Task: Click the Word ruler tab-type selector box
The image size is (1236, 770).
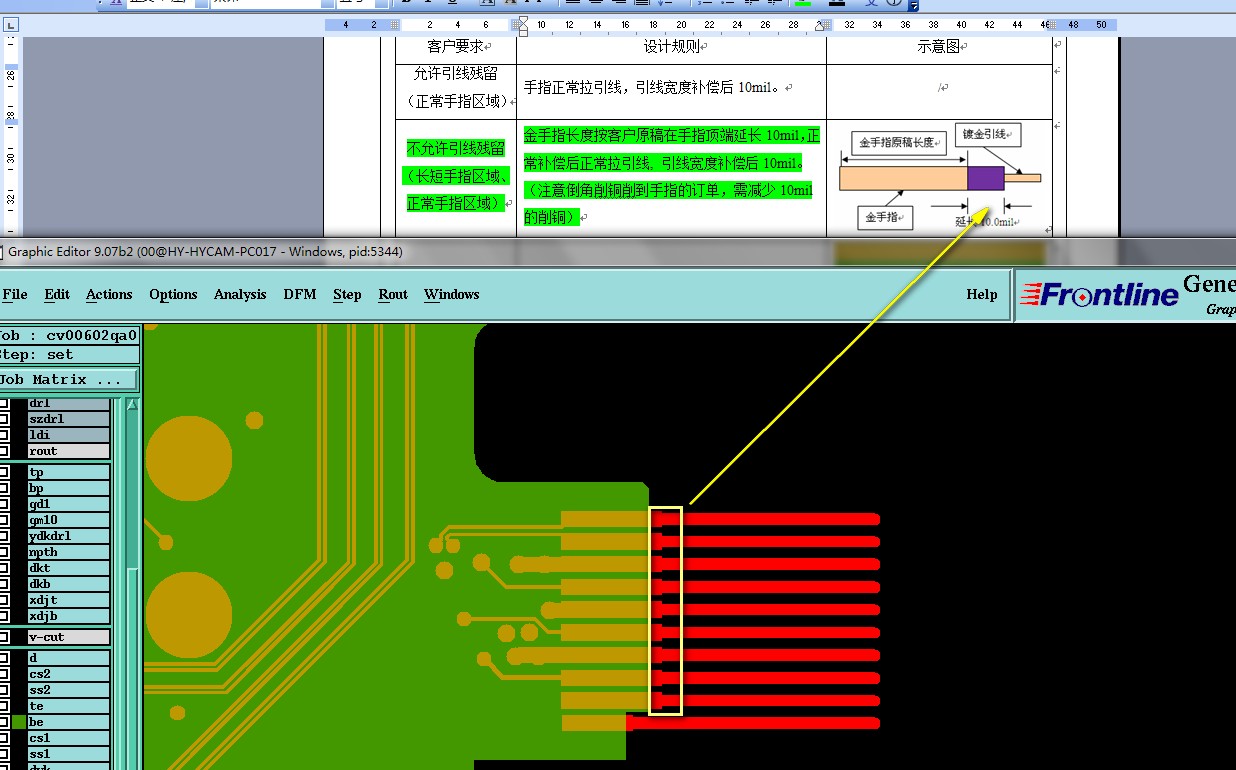Action: (x=9, y=24)
